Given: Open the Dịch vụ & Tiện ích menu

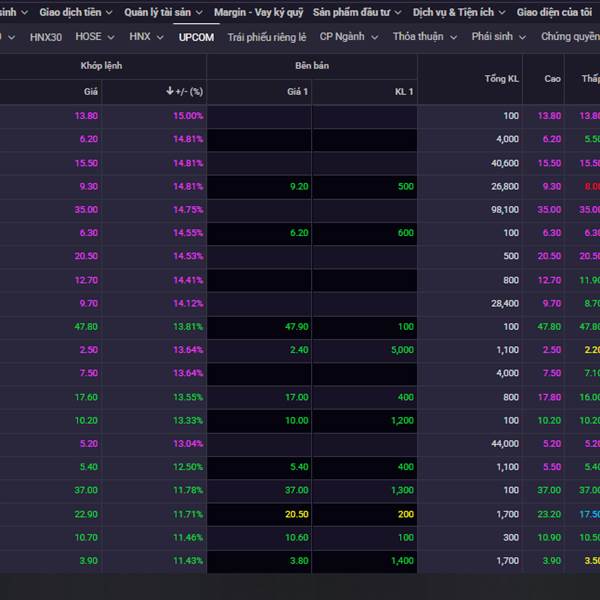Looking at the screenshot, I should pos(458,13).
